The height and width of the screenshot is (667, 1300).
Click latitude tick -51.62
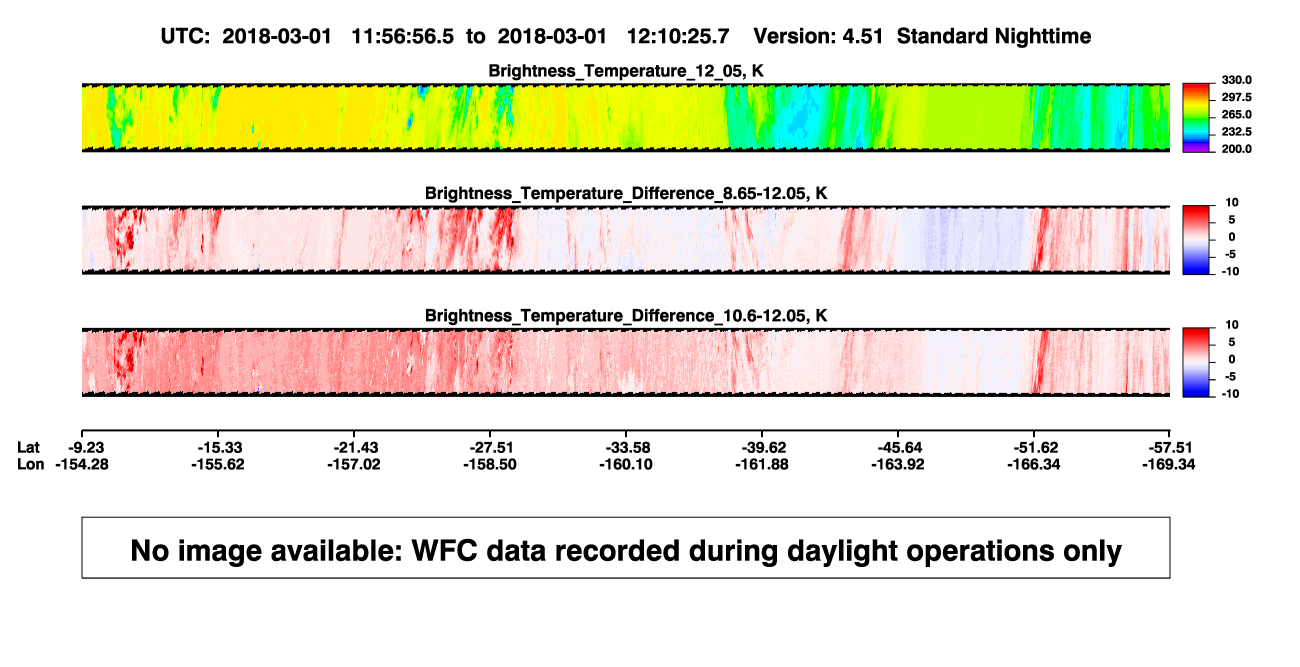[x=1036, y=447]
